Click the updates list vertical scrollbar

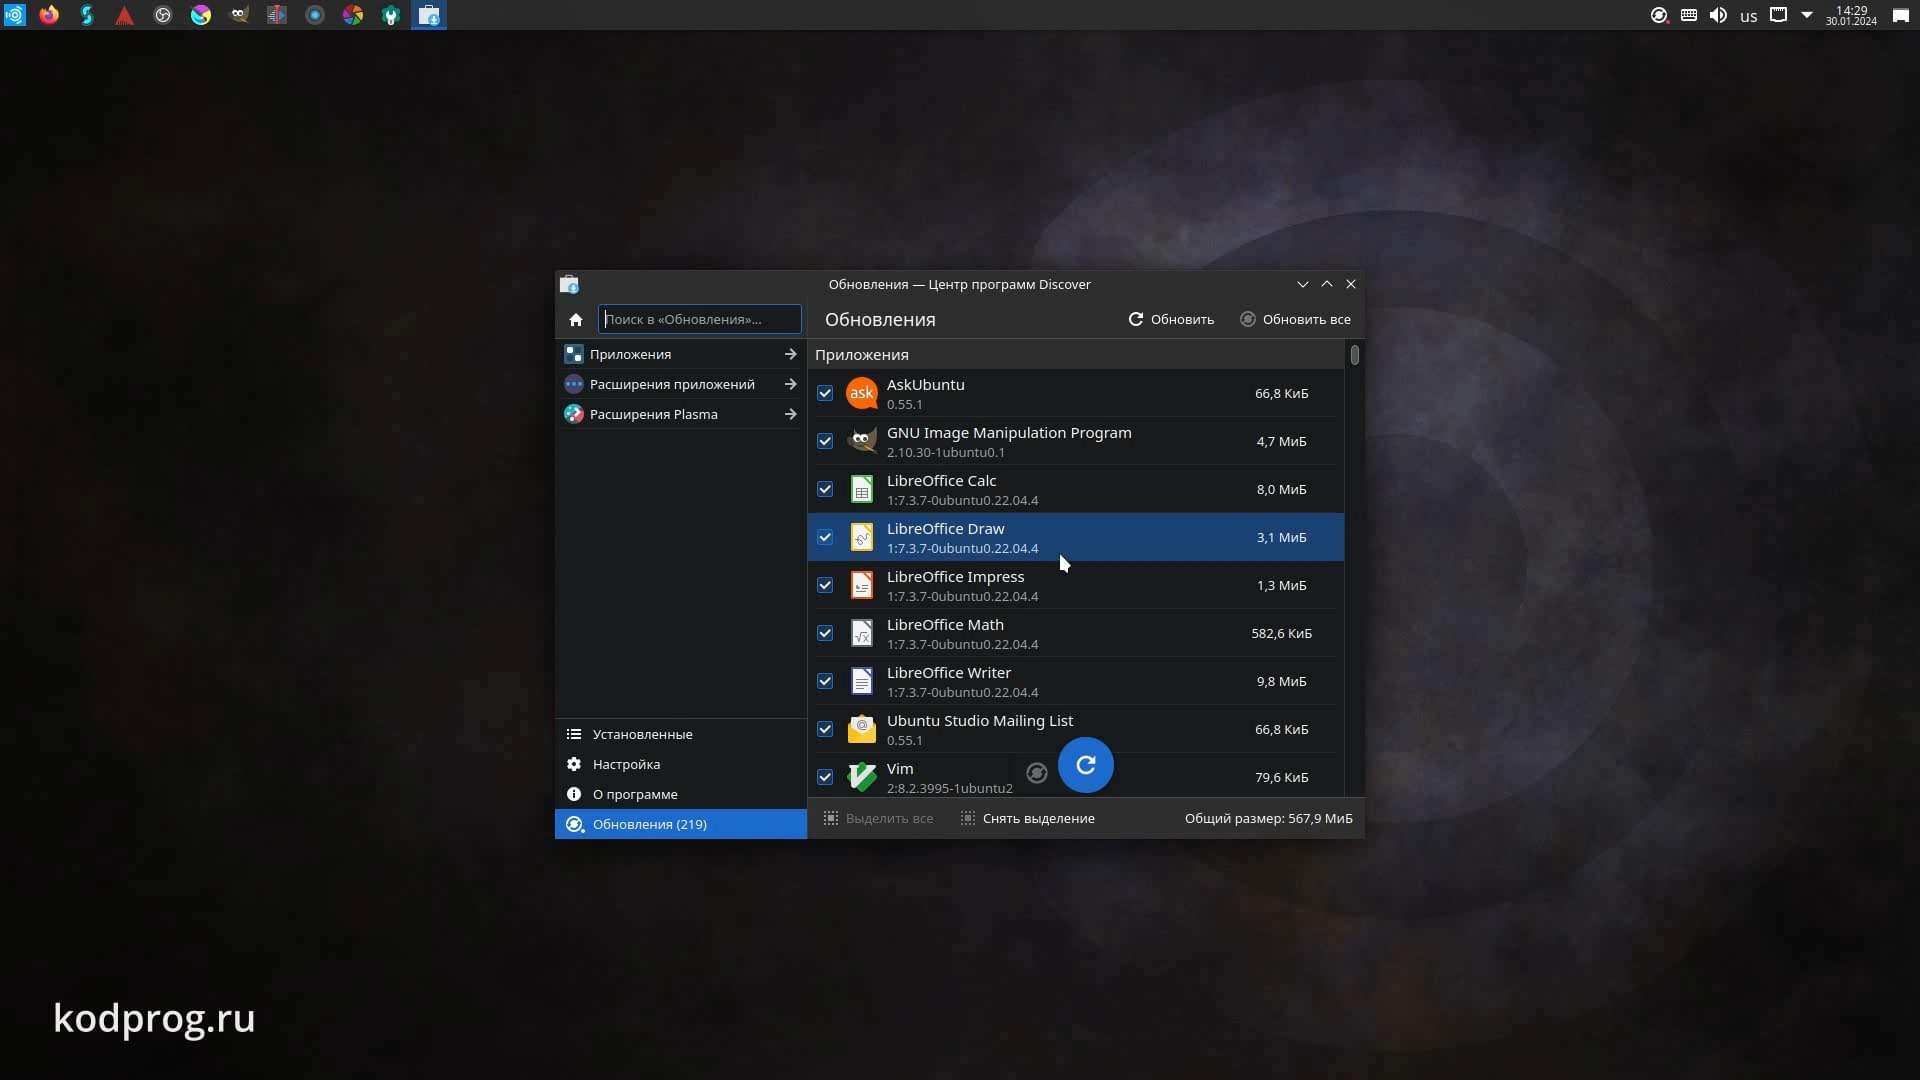[x=1355, y=355]
